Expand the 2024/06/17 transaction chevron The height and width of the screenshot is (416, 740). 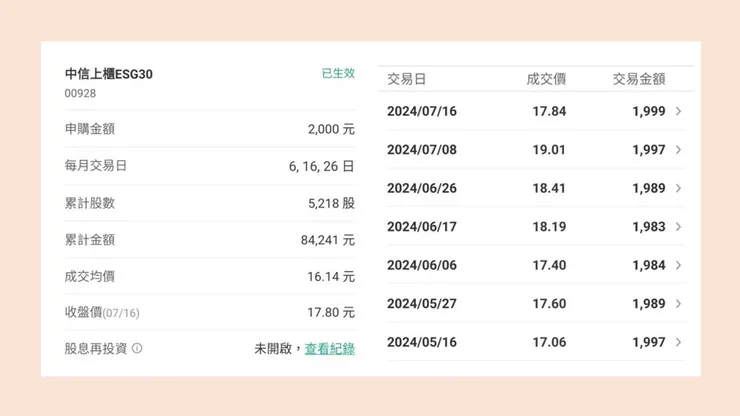(678, 227)
